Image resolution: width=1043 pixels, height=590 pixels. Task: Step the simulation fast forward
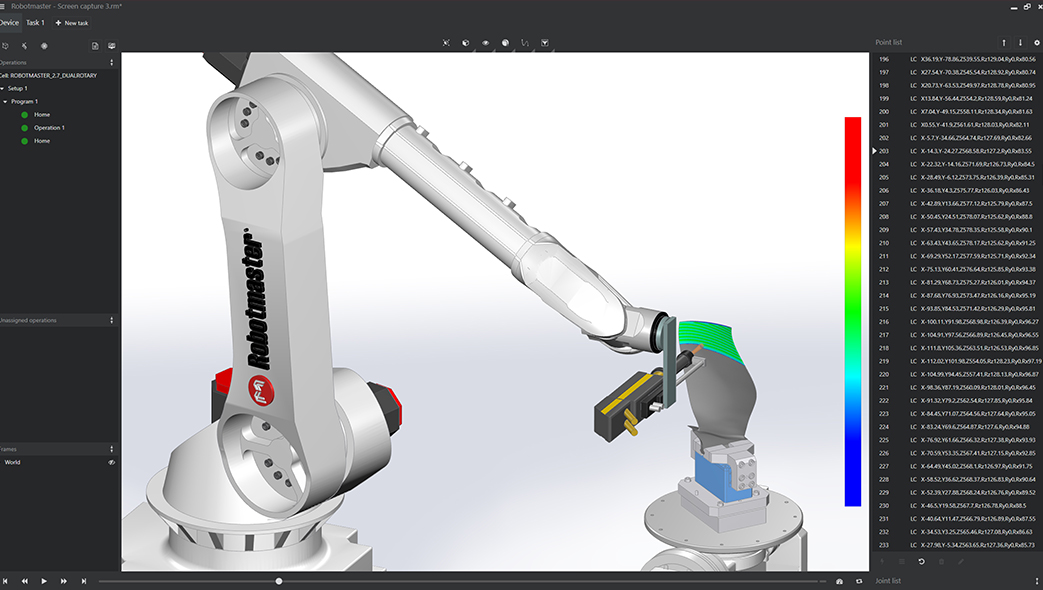point(64,581)
